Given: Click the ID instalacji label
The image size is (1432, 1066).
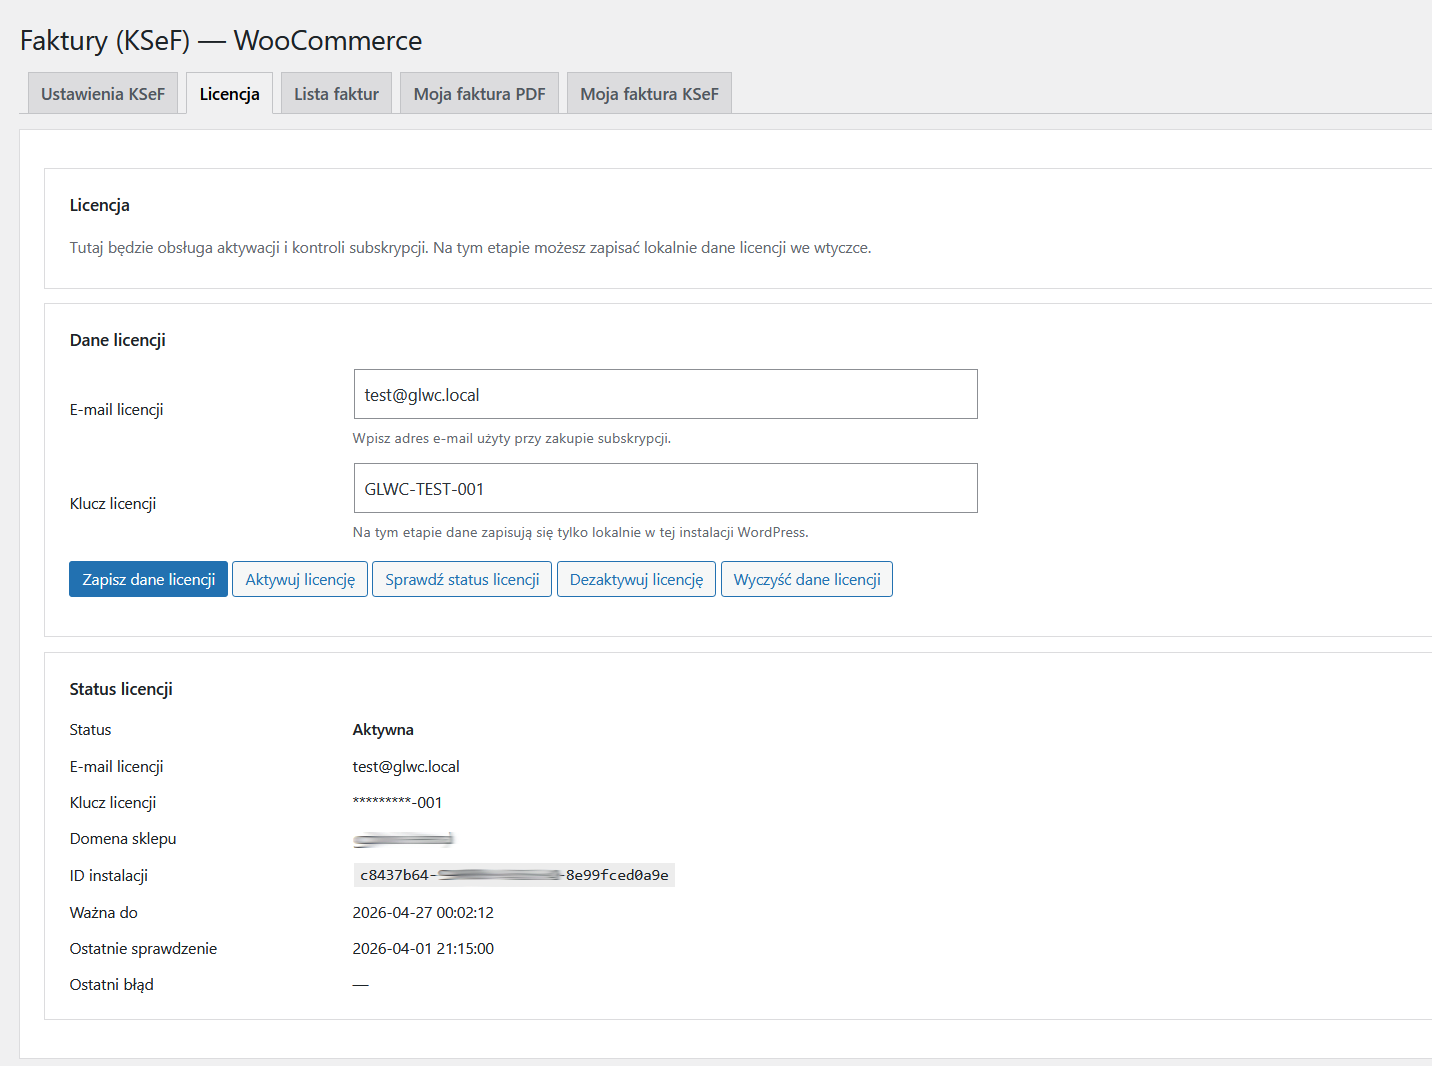Looking at the screenshot, I should (x=109, y=876).
